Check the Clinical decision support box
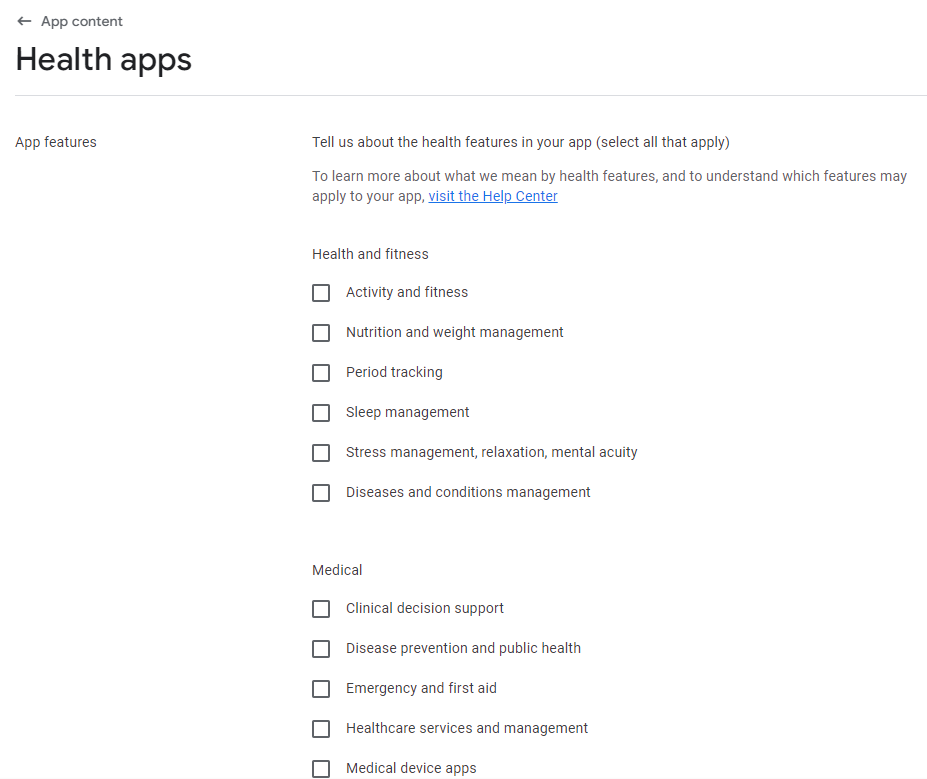 tap(321, 609)
